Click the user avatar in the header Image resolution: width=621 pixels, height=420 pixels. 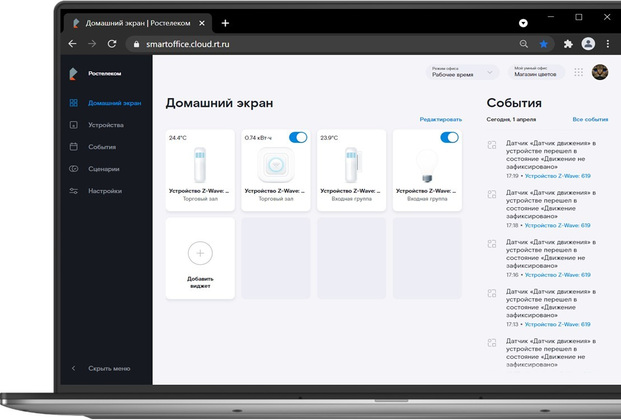click(600, 72)
